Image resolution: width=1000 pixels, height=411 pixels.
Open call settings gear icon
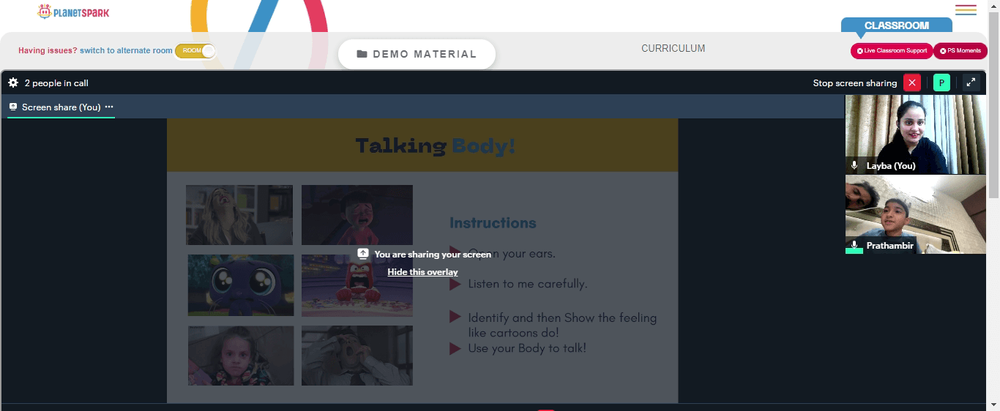coord(13,83)
